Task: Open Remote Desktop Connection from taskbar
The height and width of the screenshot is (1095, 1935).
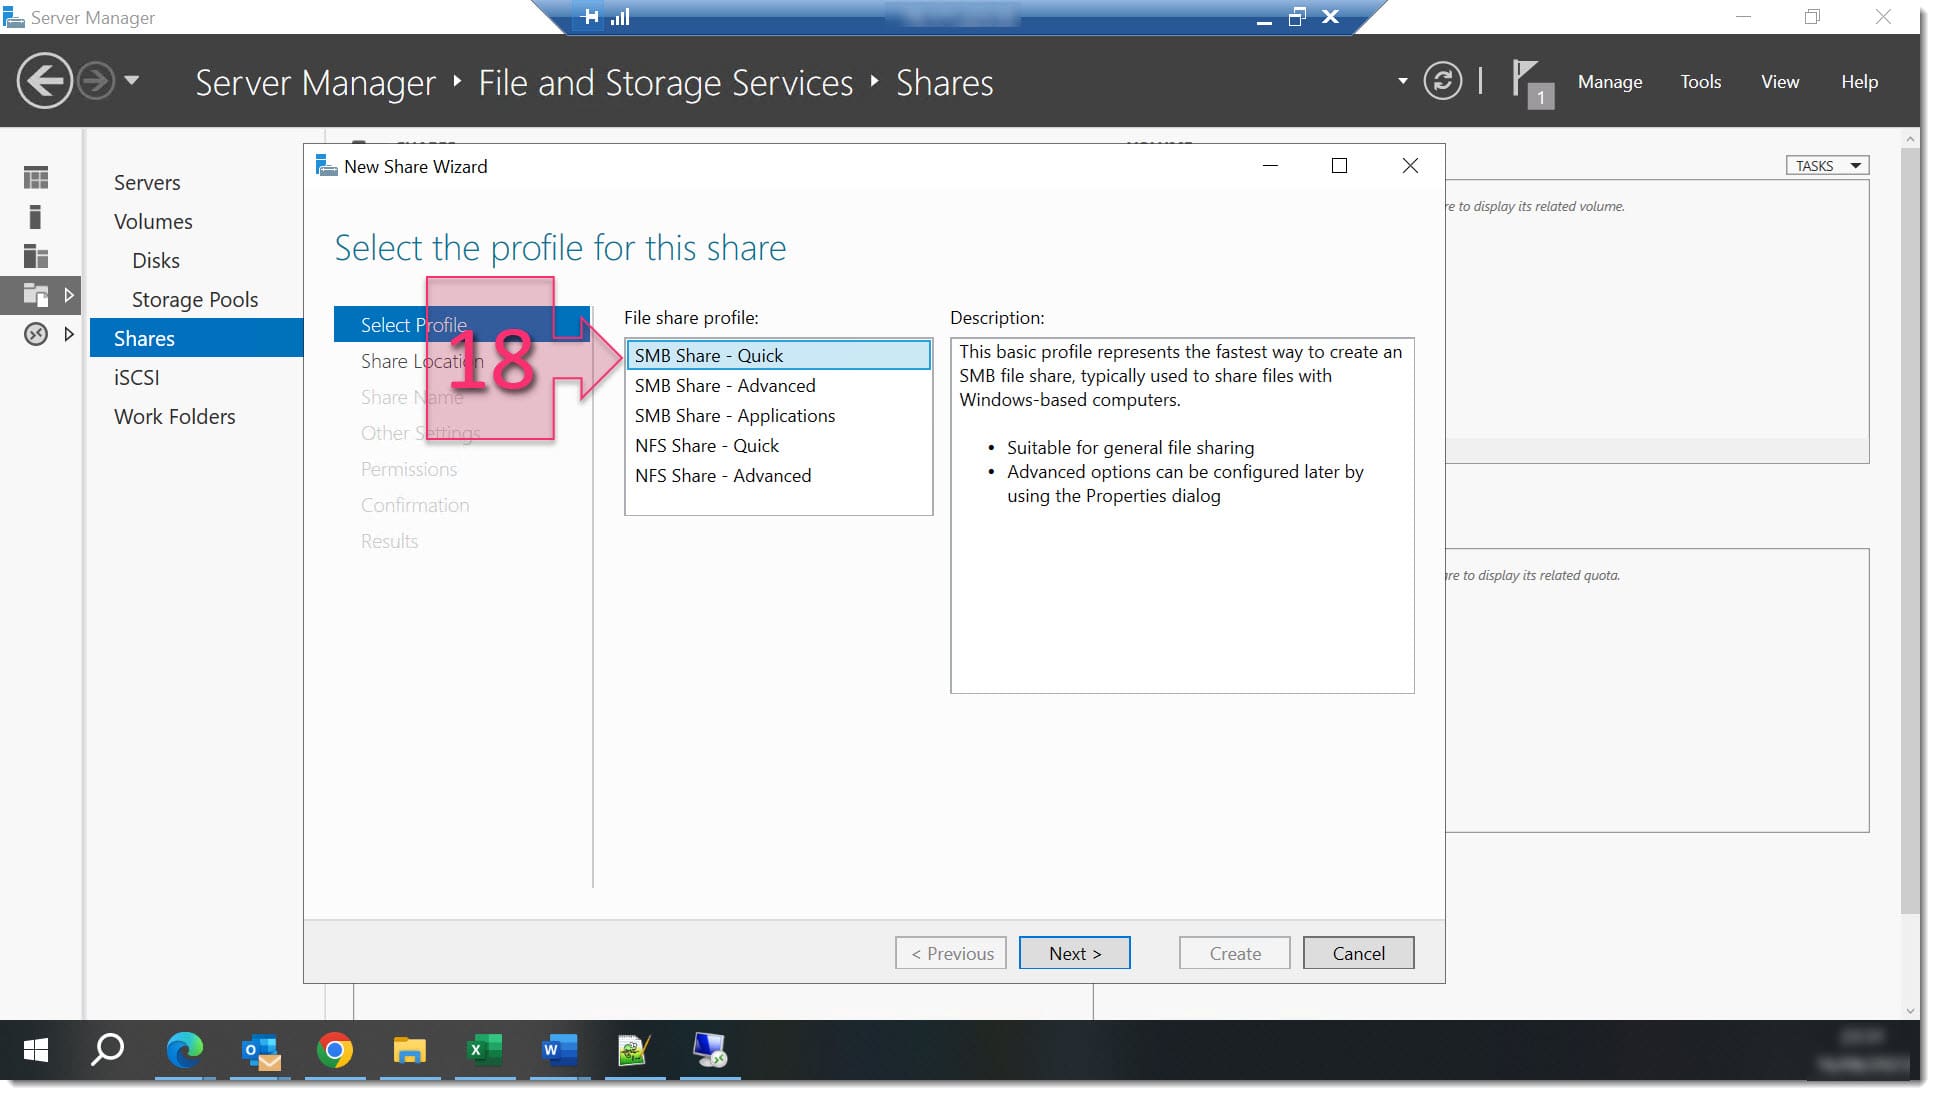Action: tap(710, 1050)
